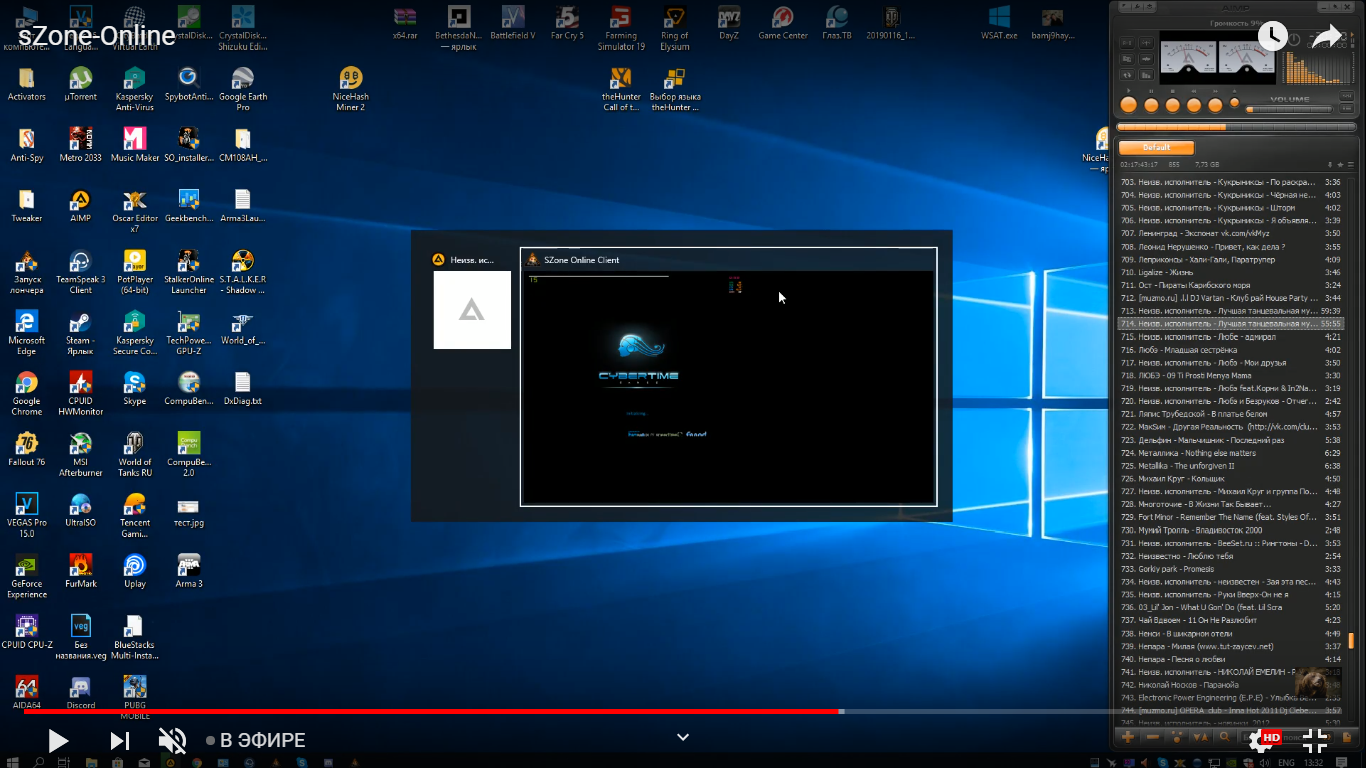Select track 730 Мумий Тролль - Владивосток 2000
Image resolution: width=1366 pixels, height=768 pixels.
tap(1230, 530)
